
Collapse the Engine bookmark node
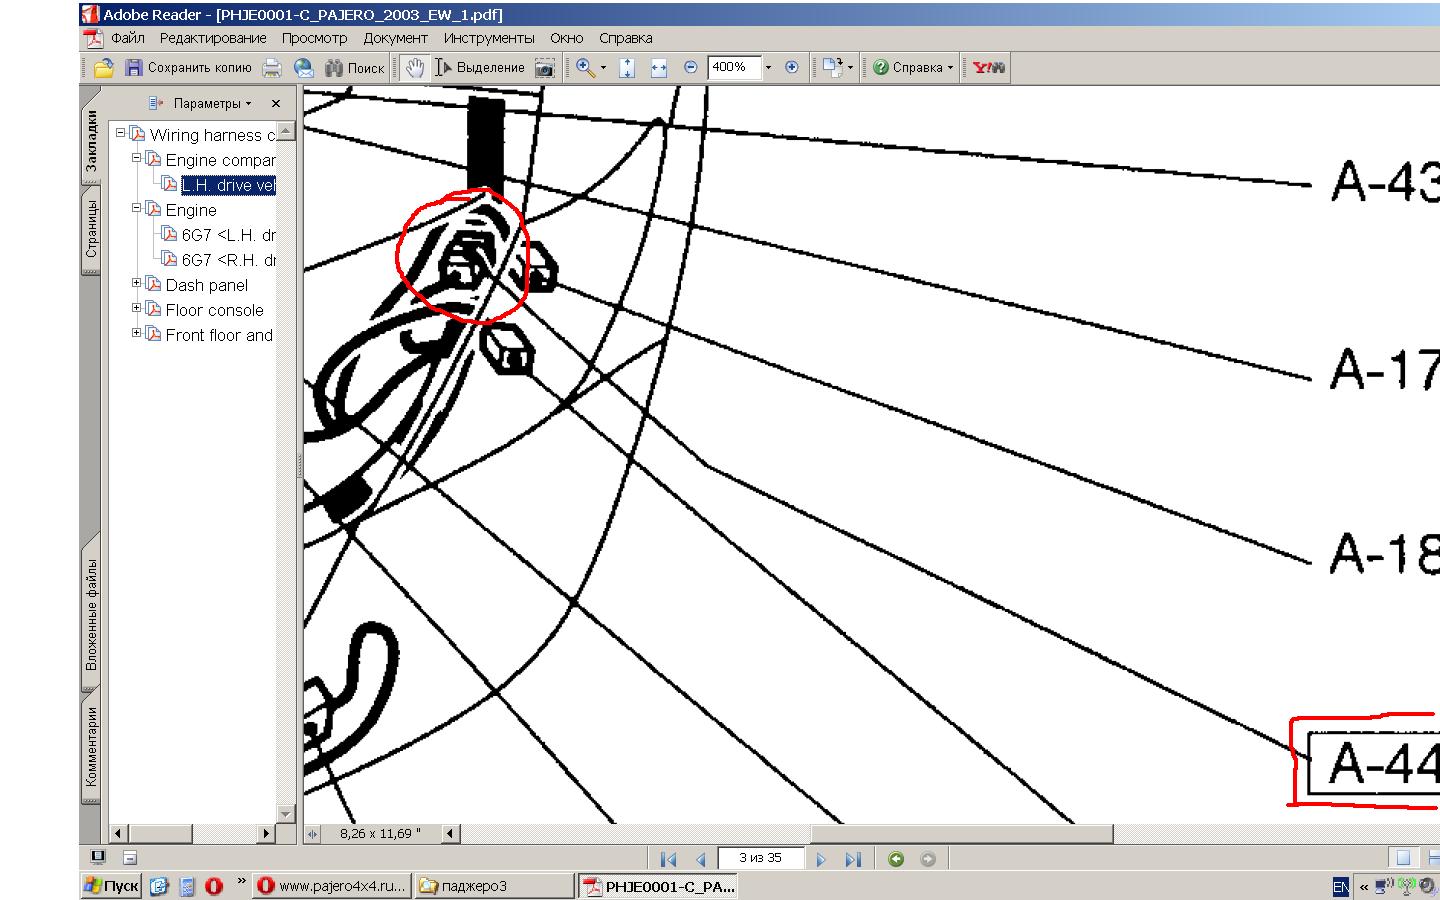pyautogui.click(x=137, y=209)
